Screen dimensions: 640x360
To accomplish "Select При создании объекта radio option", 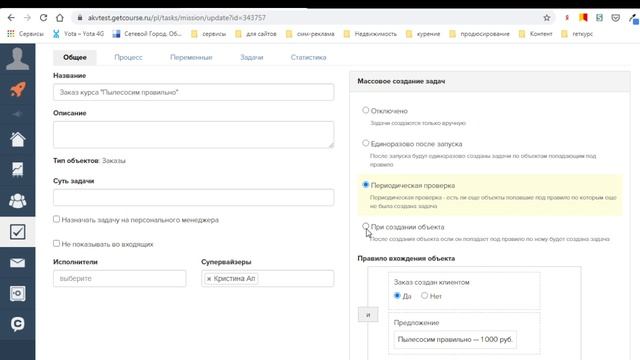I will (366, 226).
